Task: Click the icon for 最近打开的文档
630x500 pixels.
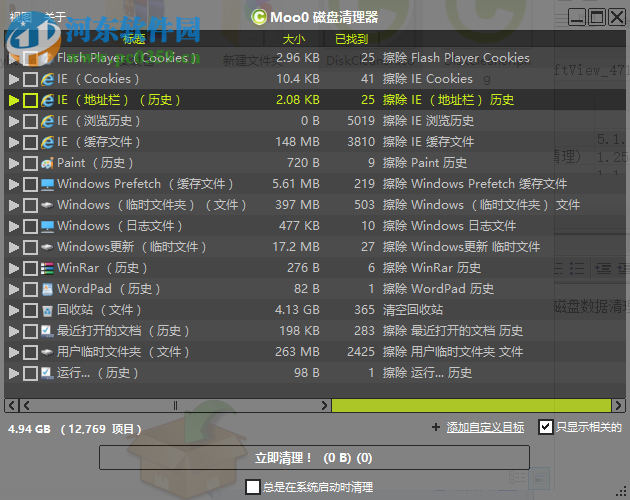Action: (47, 331)
